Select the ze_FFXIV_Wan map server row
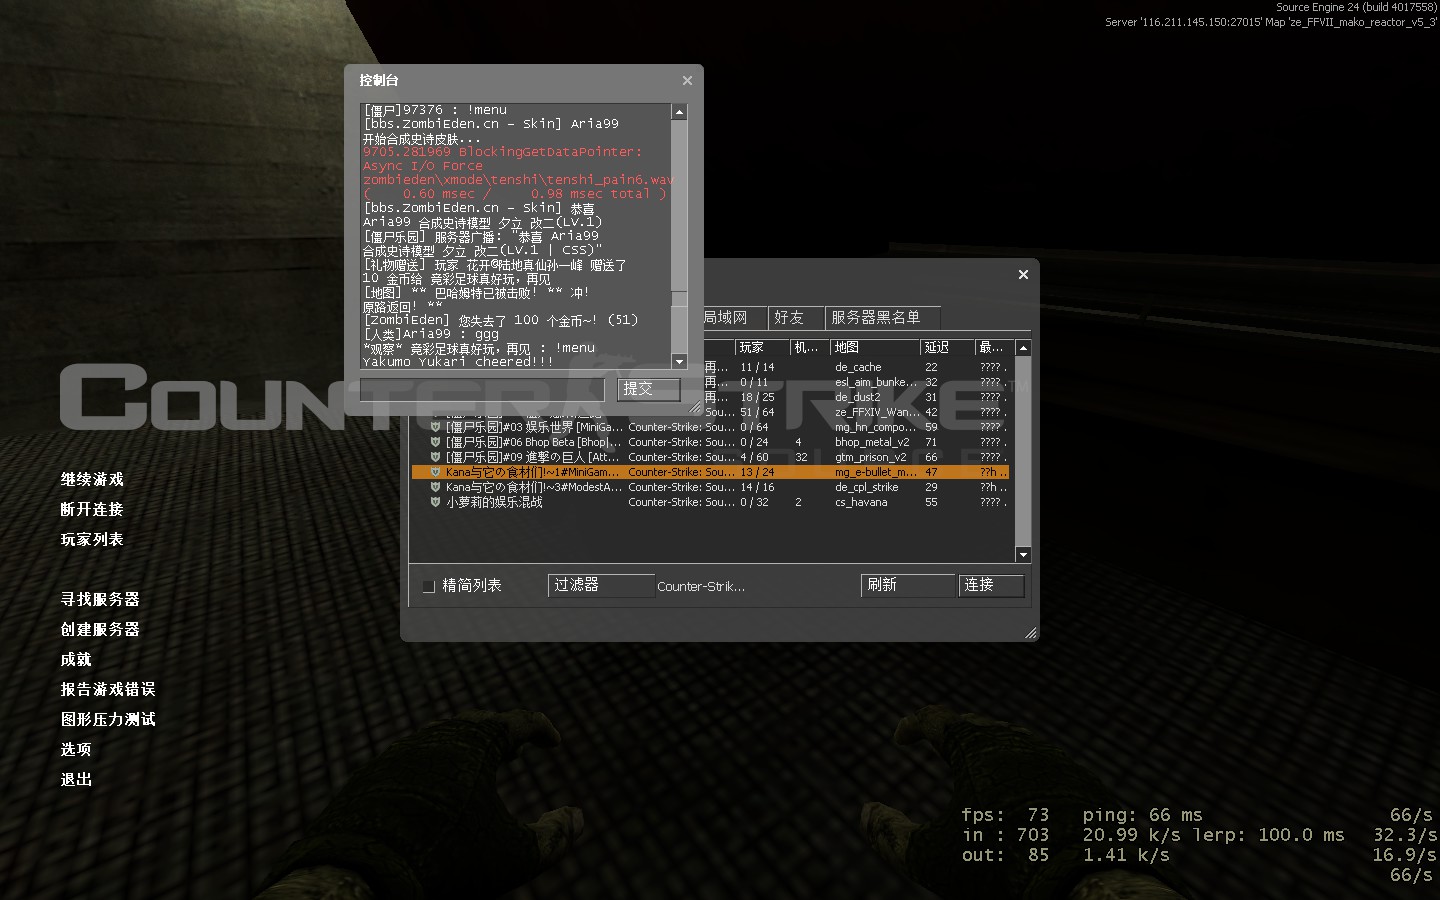 pos(858,412)
